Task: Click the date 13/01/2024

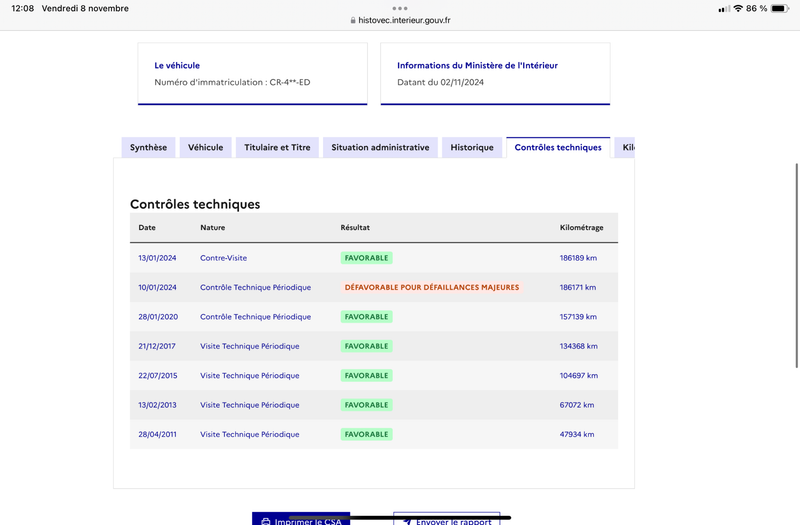Action: tap(157, 258)
